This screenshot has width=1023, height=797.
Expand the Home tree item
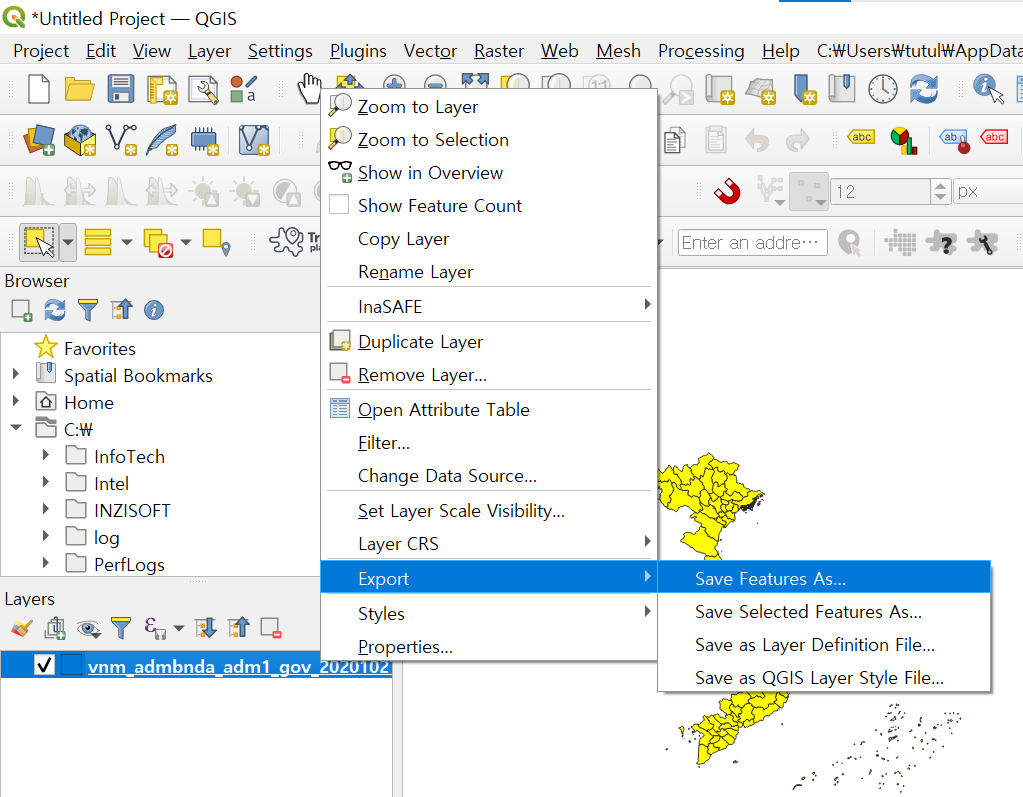point(16,401)
